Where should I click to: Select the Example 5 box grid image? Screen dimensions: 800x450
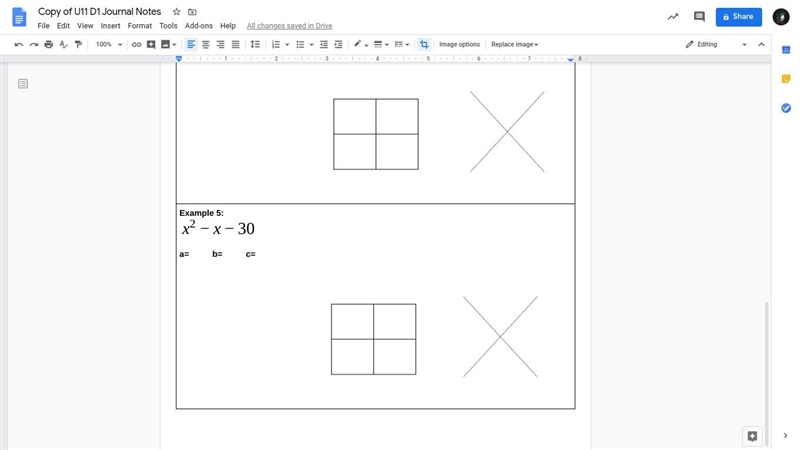point(373,339)
